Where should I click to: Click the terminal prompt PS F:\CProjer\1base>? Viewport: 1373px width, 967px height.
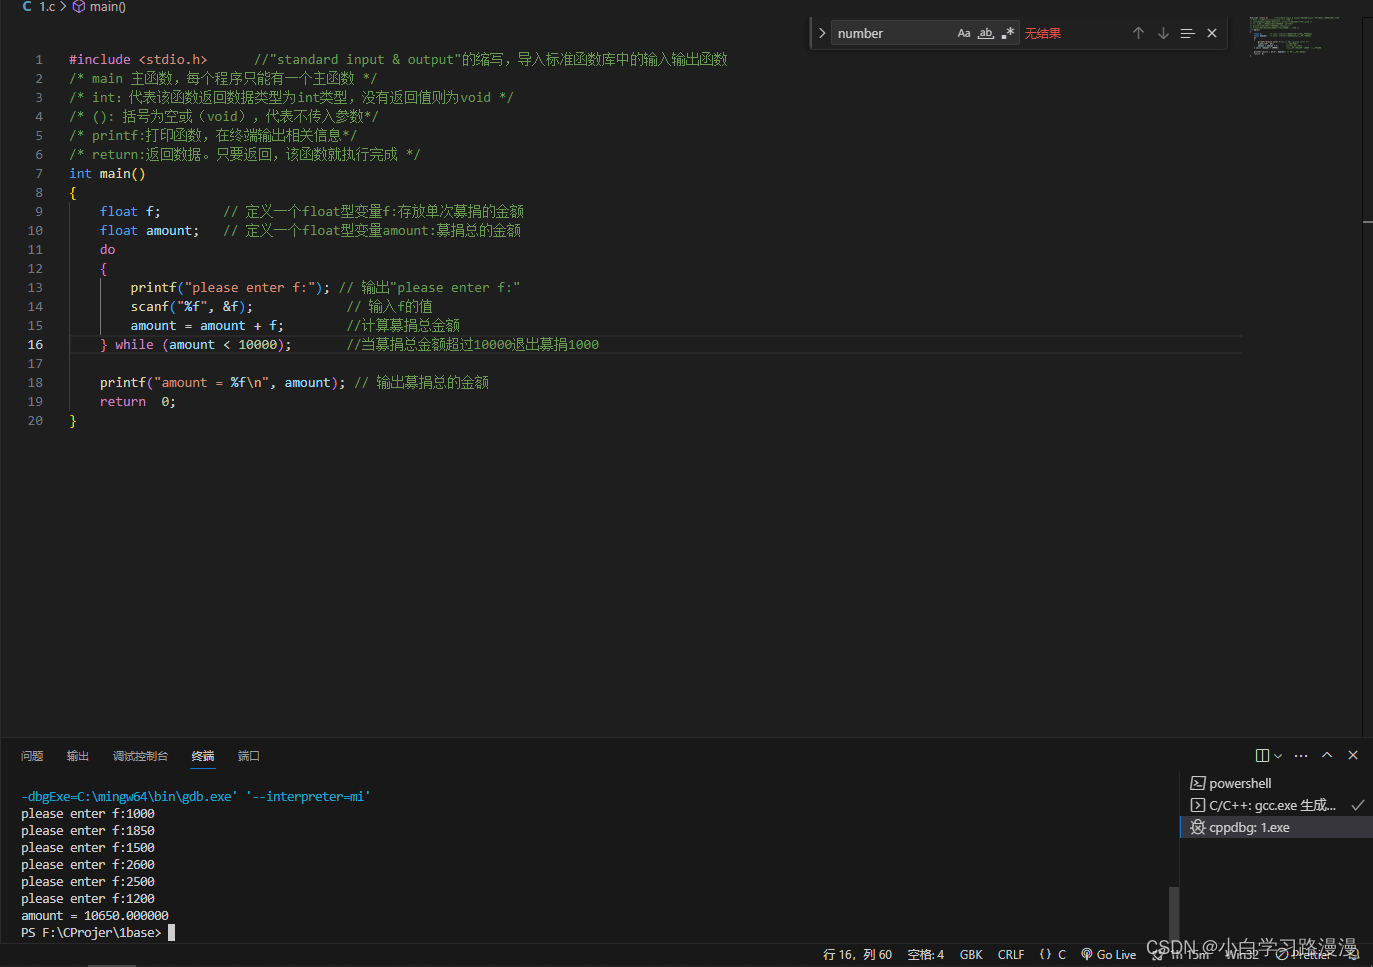point(91,932)
